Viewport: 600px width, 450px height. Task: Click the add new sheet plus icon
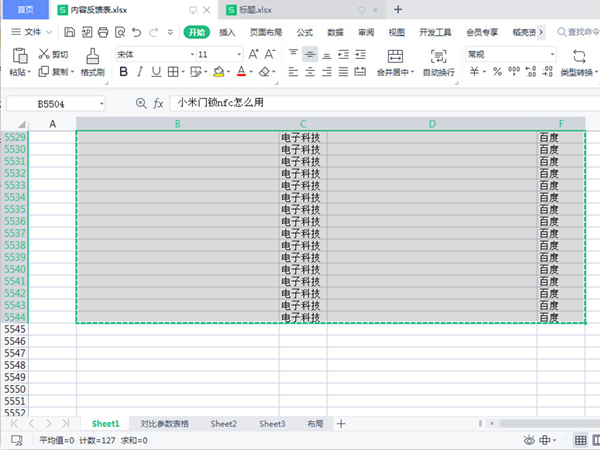coord(341,424)
